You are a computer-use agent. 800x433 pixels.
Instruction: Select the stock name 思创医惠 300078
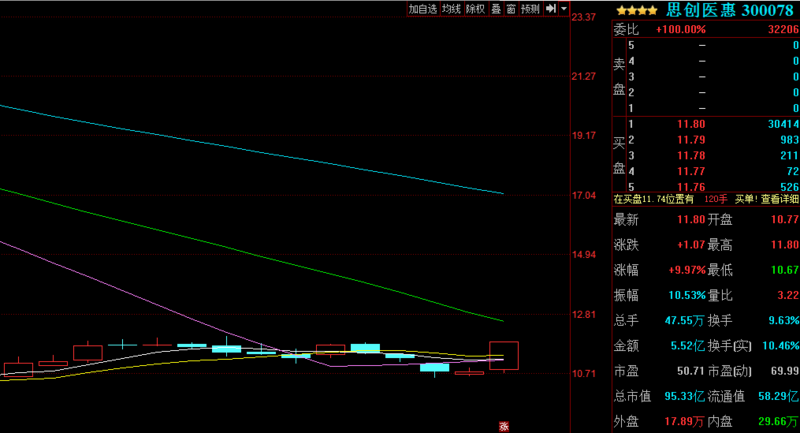click(x=730, y=10)
